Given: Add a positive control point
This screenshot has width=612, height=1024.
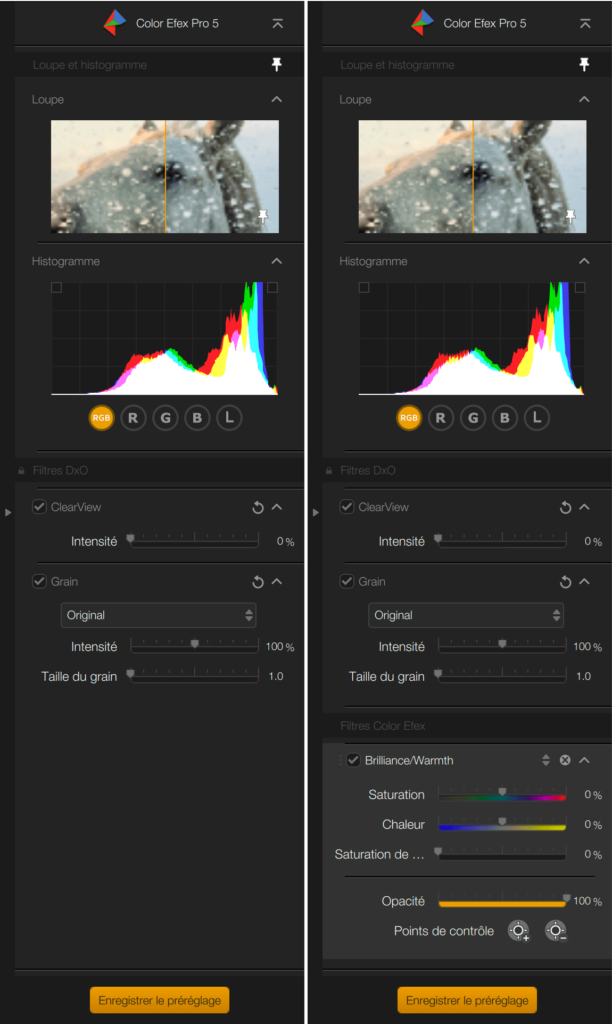Looking at the screenshot, I should (x=519, y=931).
